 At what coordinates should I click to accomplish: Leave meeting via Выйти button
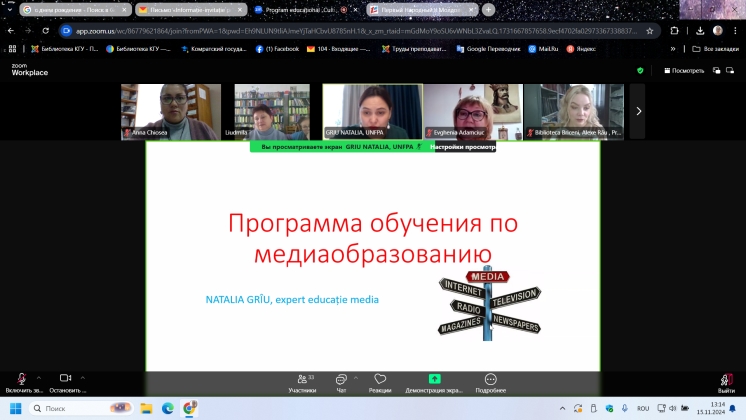click(x=726, y=383)
